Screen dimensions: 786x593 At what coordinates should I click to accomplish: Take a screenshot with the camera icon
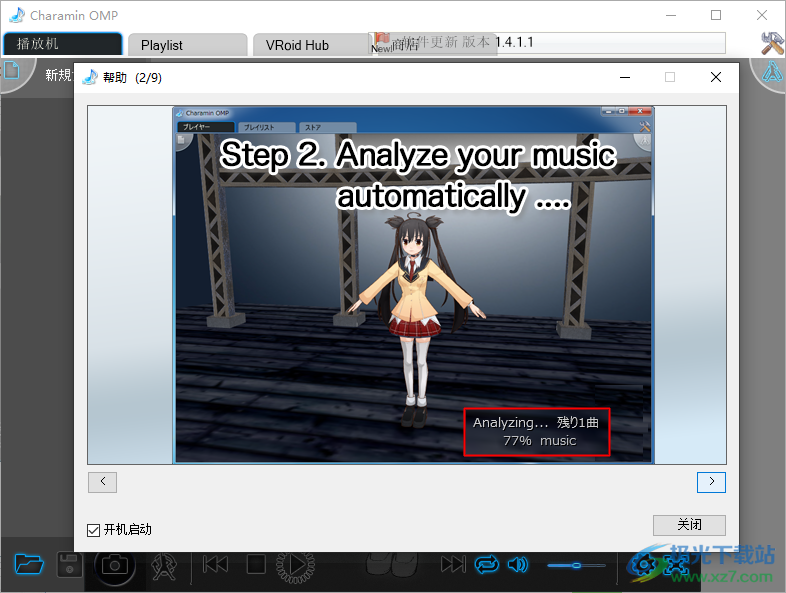(114, 565)
